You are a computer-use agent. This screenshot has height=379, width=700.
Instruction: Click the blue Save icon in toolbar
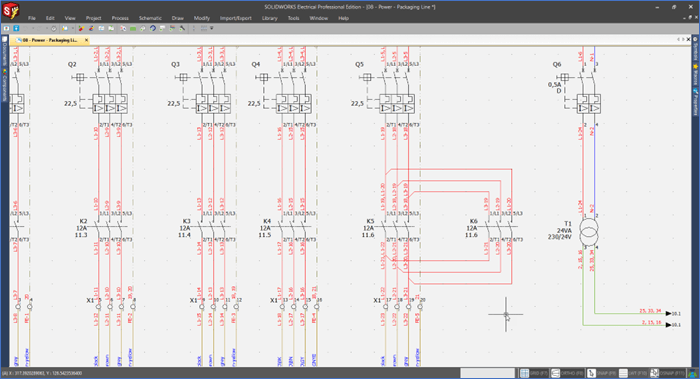[16, 28]
